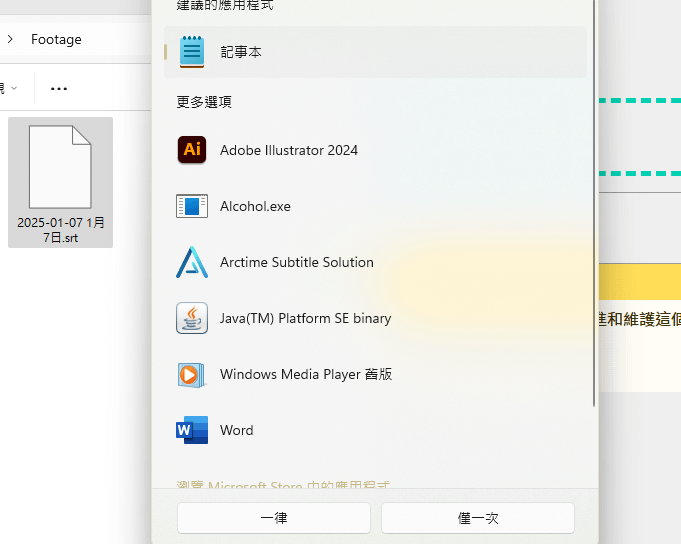The width and height of the screenshot is (681, 544).
Task: Open the three-dot more options menu
Action: [59, 88]
